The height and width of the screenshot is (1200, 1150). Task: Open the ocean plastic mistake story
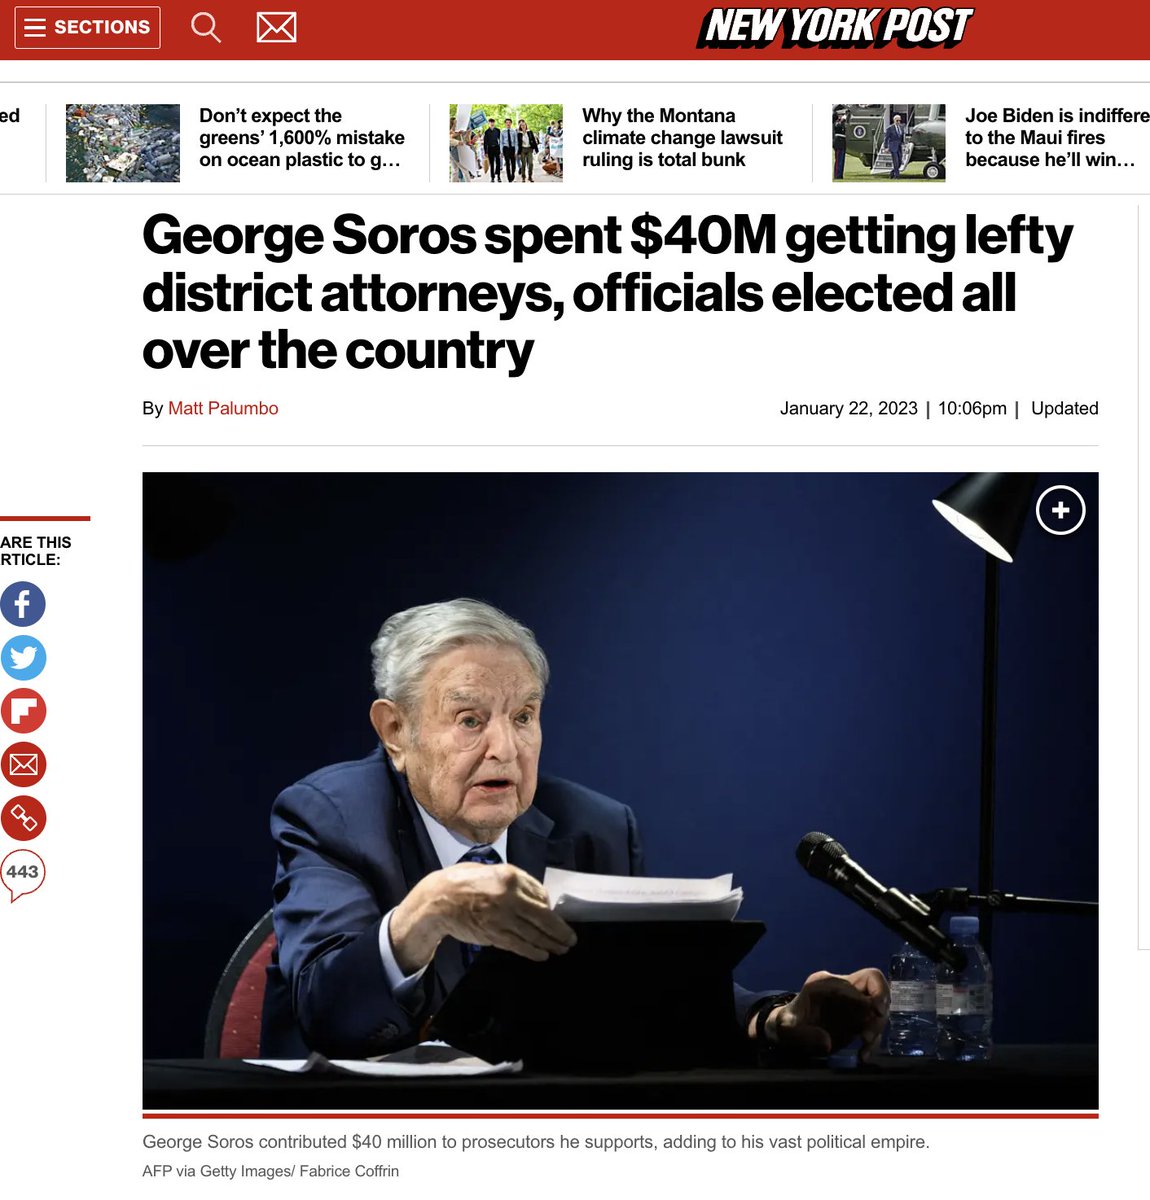click(302, 138)
